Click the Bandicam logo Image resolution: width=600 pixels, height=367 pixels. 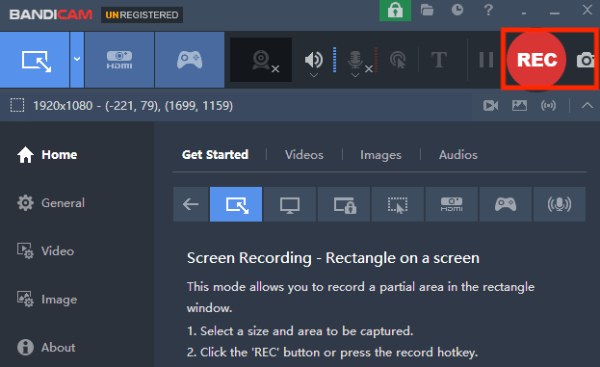[x=51, y=15]
